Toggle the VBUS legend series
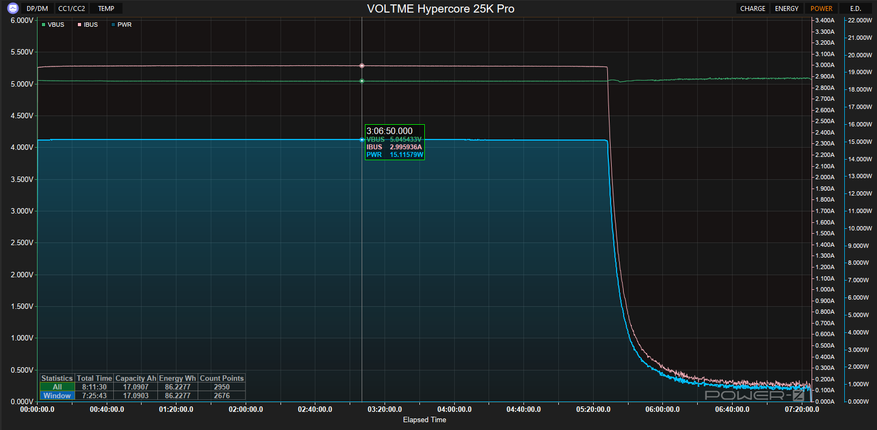This screenshot has width=877, height=430. point(55,25)
